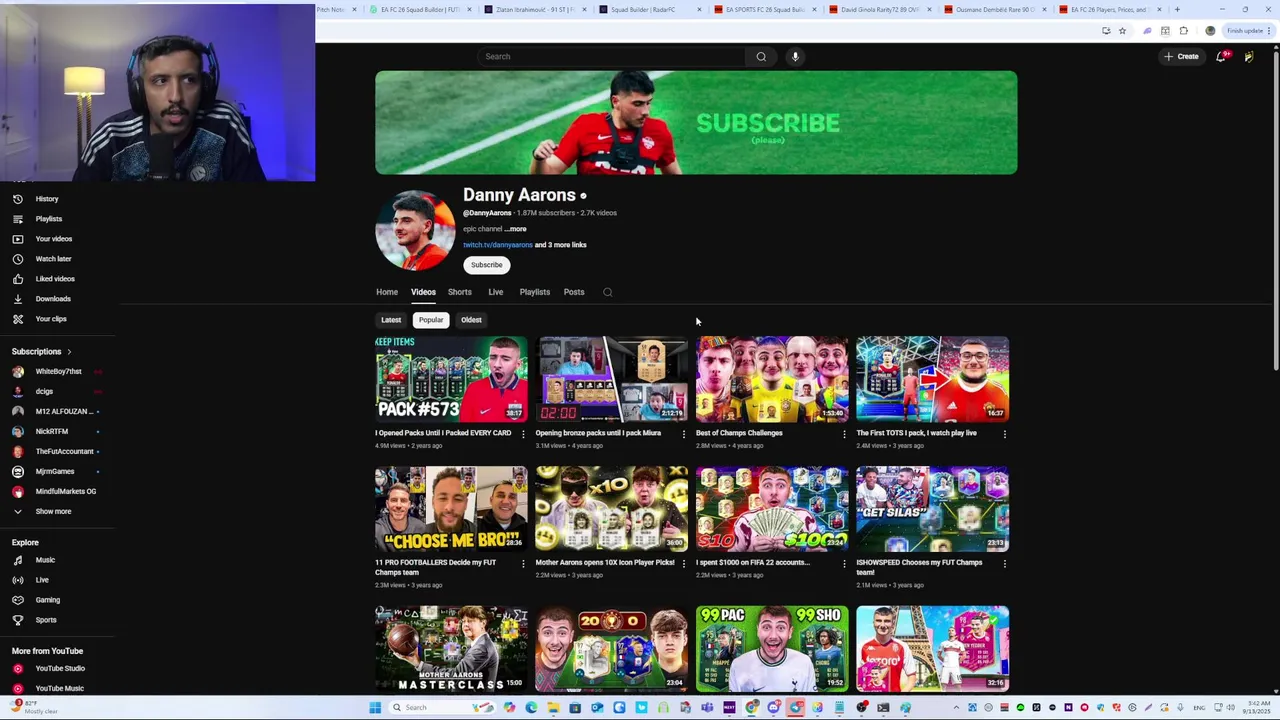1280x720 pixels.
Task: Open options for "The First TOTS I pack" video
Action: pyautogui.click(x=1005, y=434)
